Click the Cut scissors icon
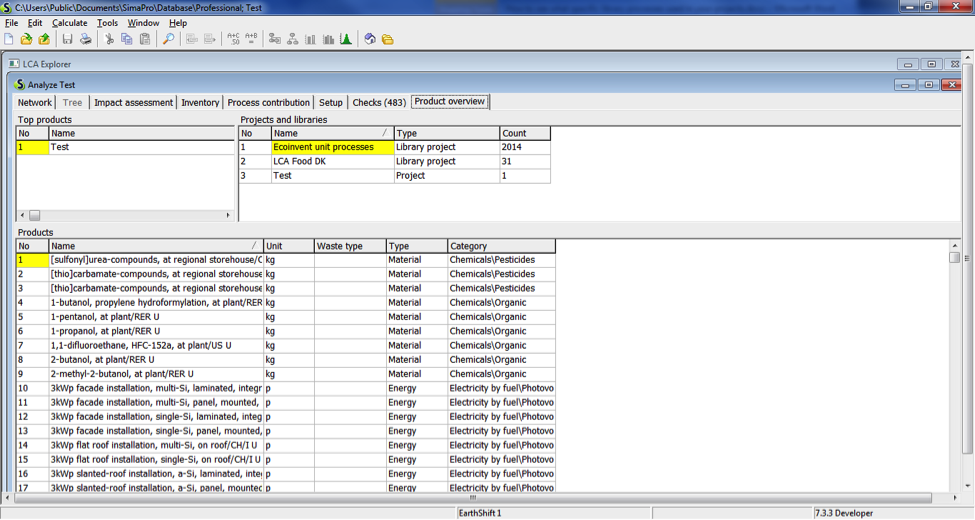Screen dimensions: 975x520 [109, 39]
